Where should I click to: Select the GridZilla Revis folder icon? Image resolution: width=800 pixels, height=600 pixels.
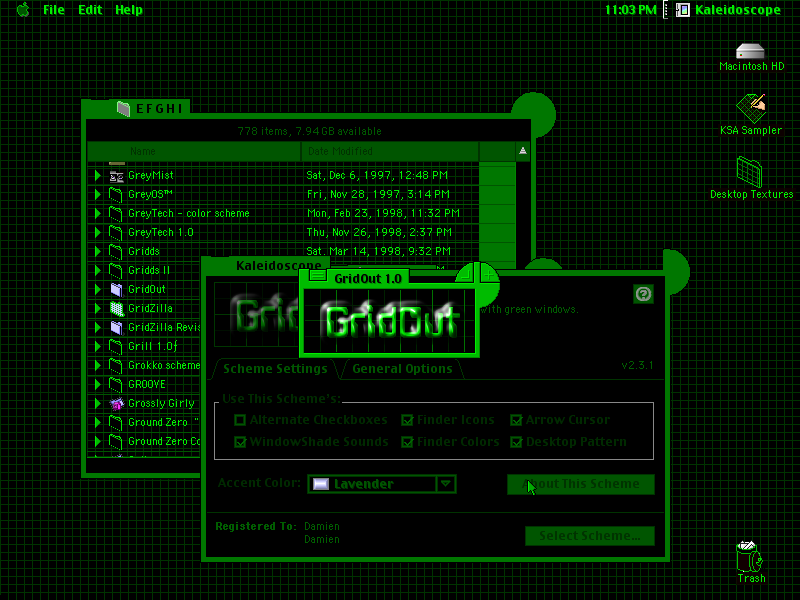coord(116,328)
